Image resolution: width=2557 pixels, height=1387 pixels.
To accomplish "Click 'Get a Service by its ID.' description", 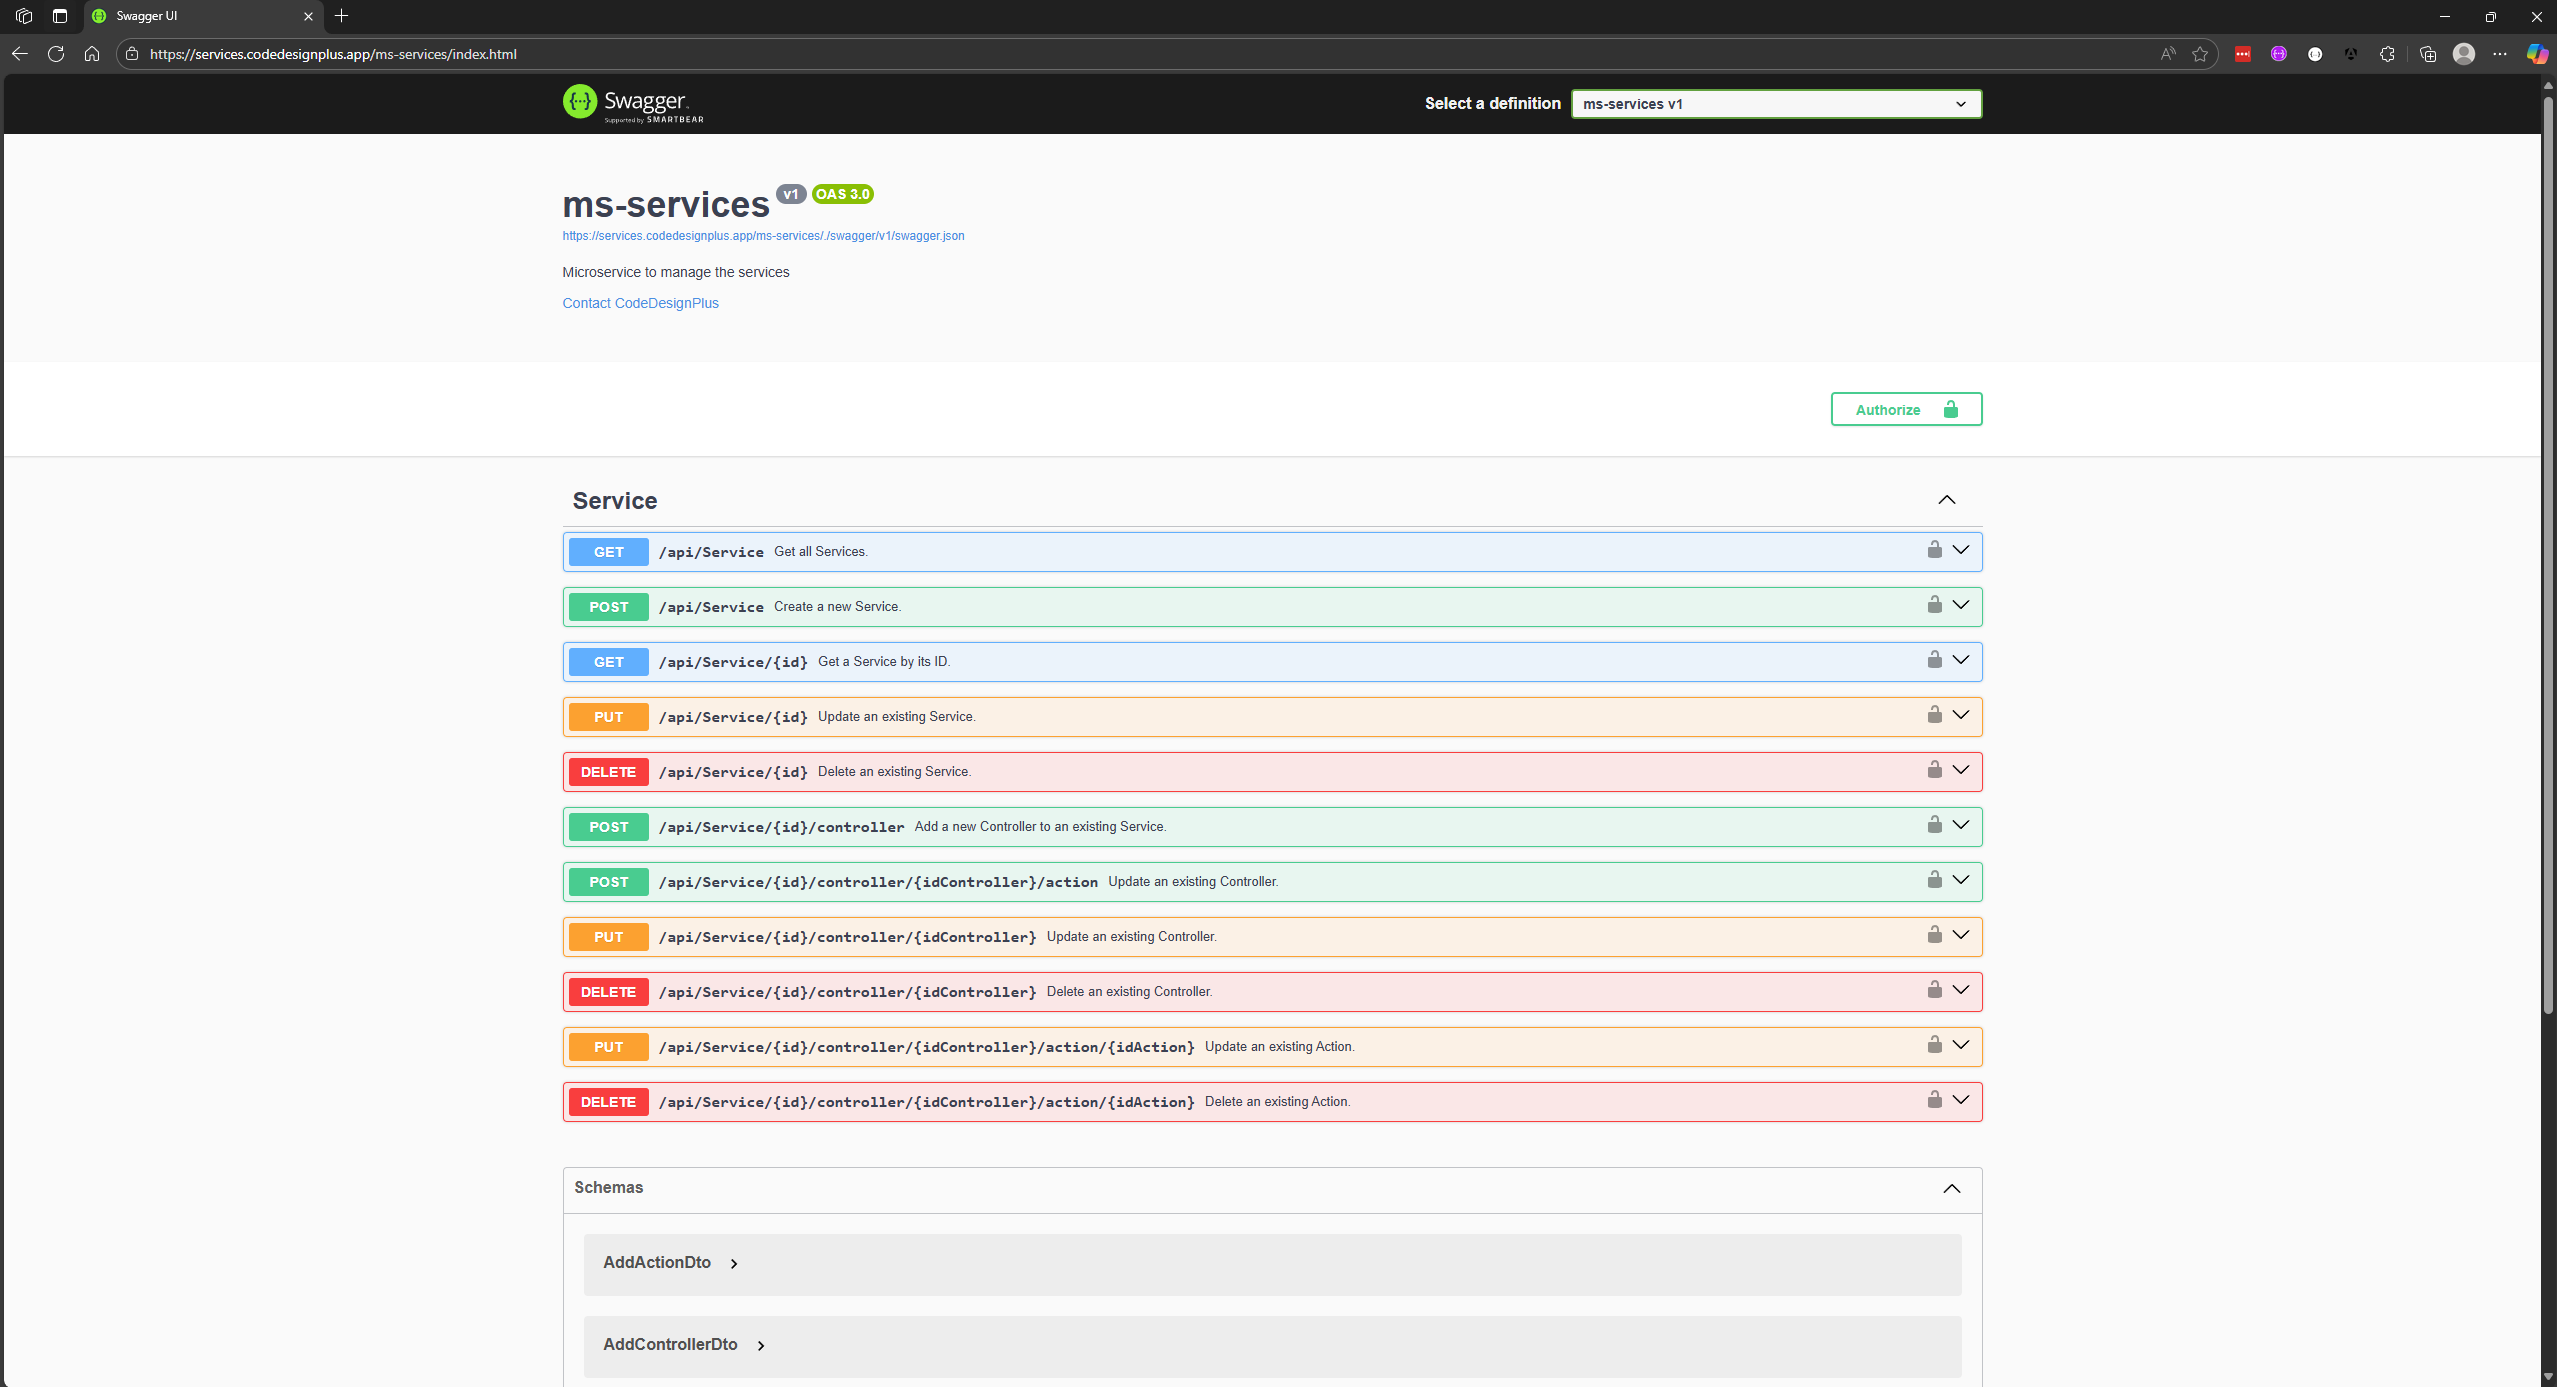I will pyautogui.click(x=884, y=661).
